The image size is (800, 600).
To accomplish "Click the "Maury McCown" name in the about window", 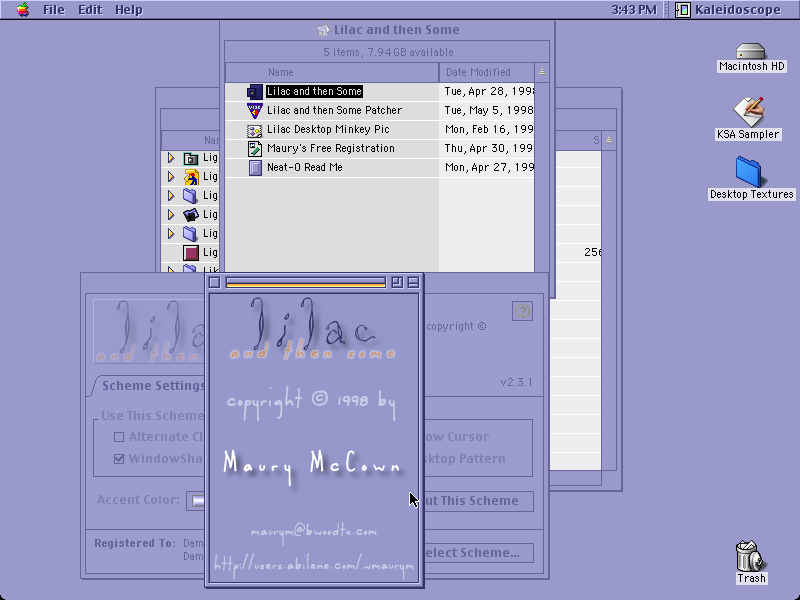I will pos(312,466).
